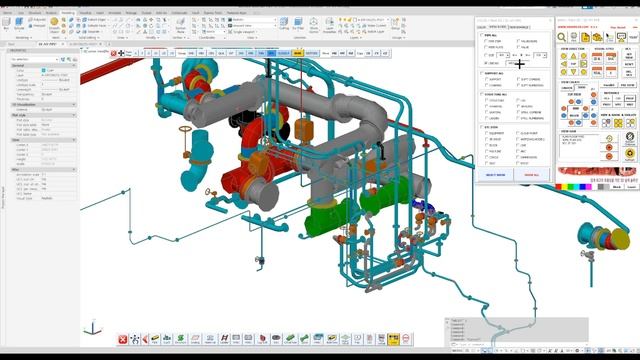The width and height of the screenshot is (640, 360).
Task: Select the left triangle view direction button
Action: 564,64
